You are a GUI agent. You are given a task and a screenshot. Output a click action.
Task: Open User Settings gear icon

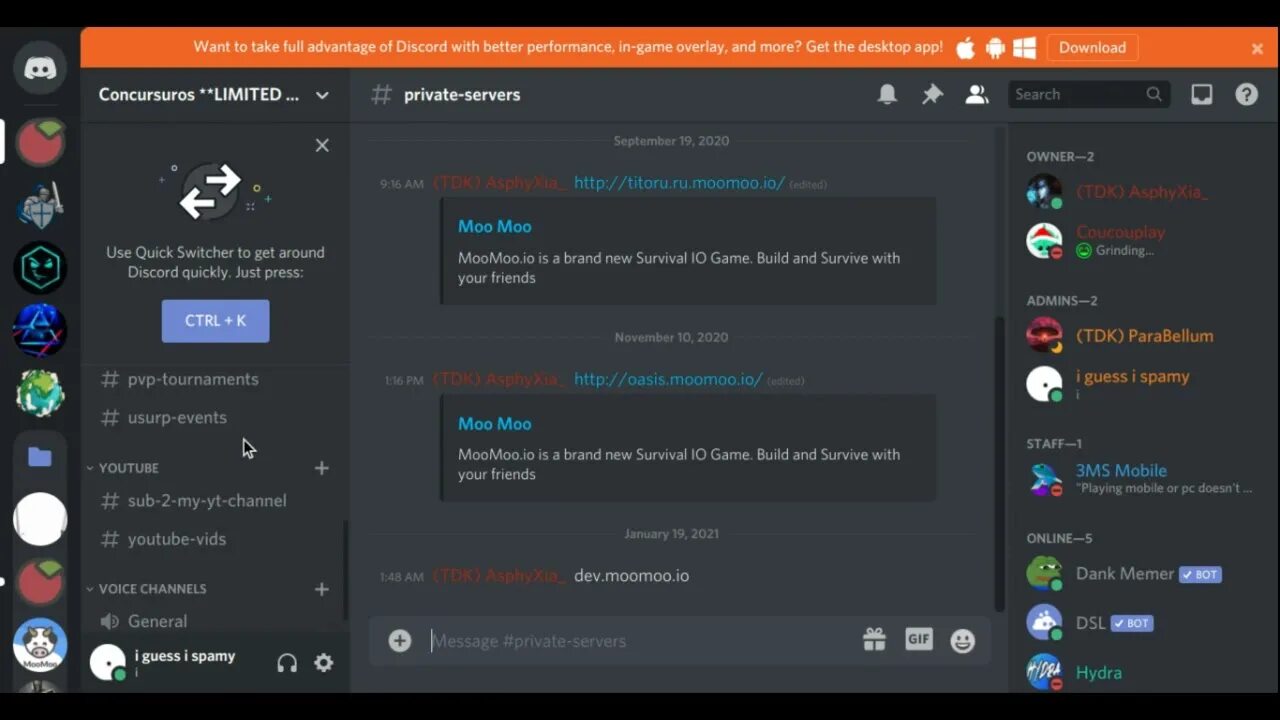pos(324,662)
